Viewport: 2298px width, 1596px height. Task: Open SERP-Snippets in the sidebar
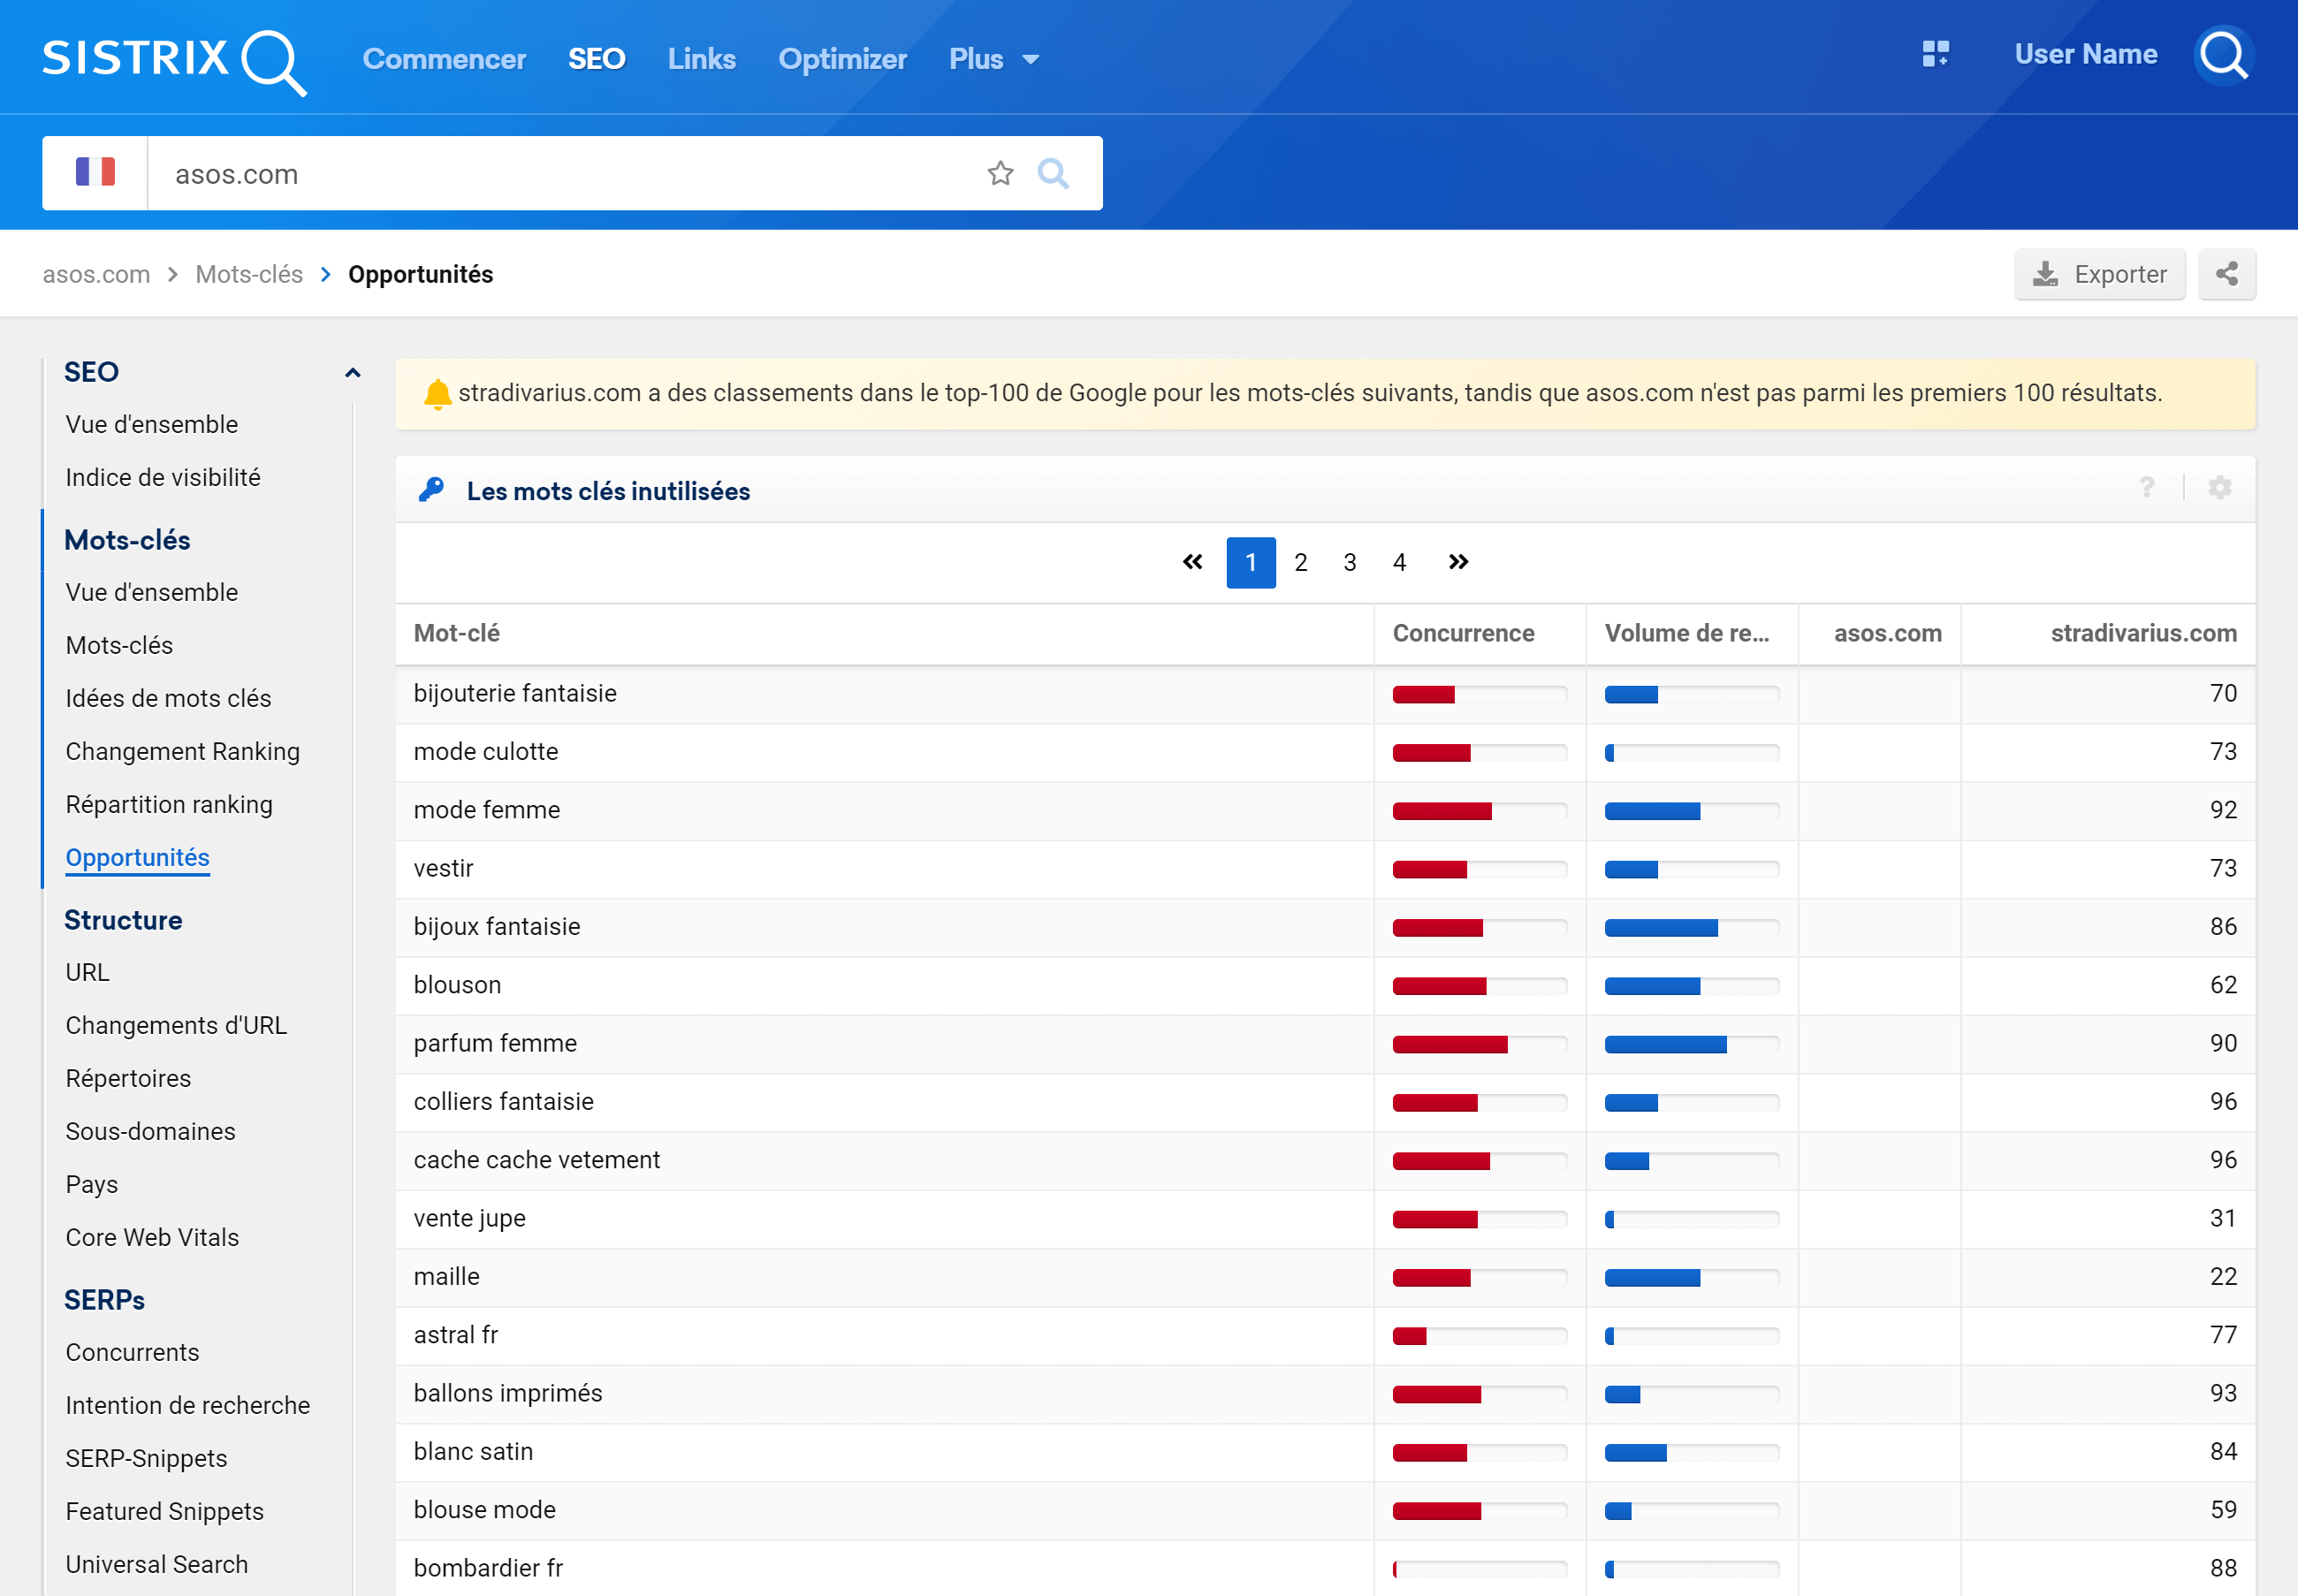146,1458
